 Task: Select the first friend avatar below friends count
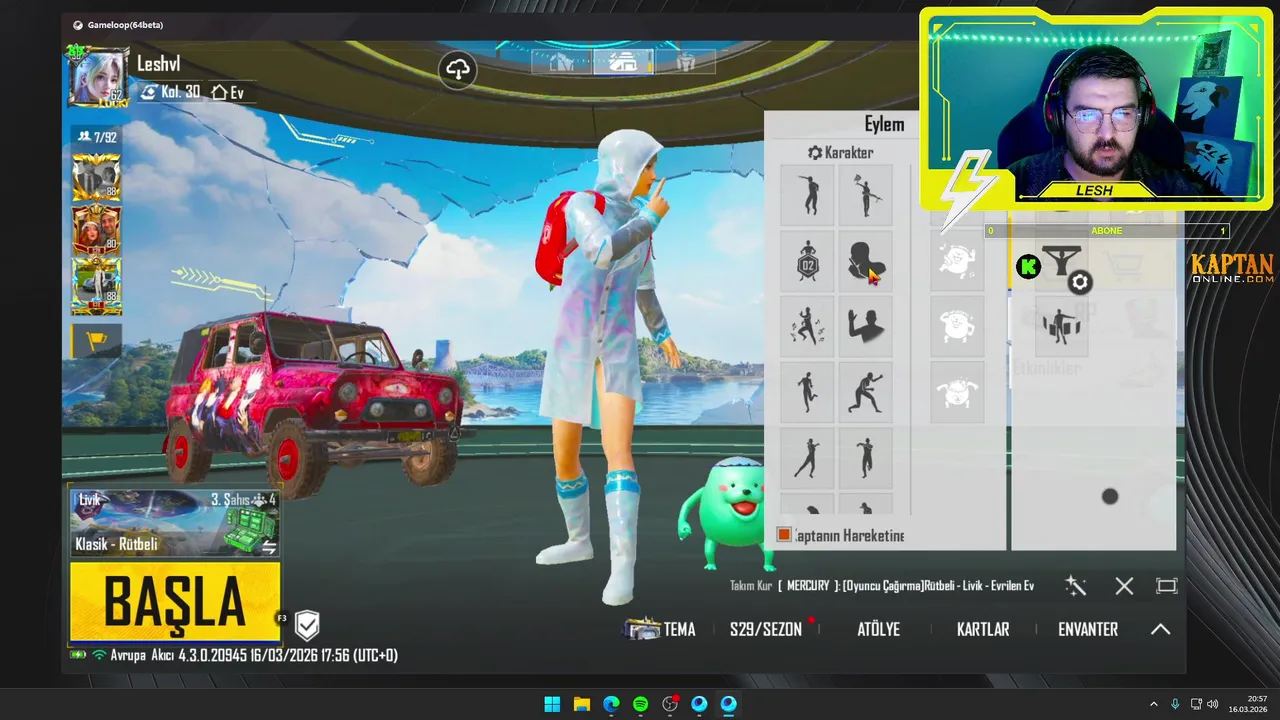pos(96,177)
